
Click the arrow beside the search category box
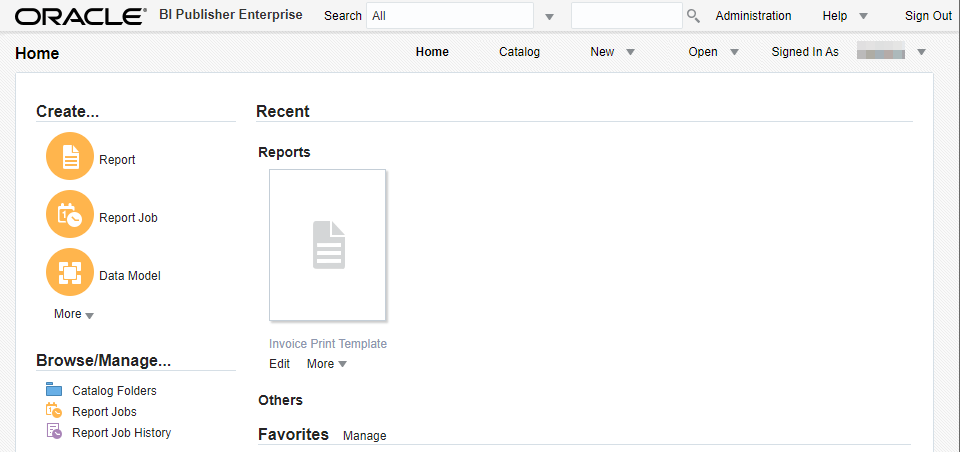click(x=549, y=17)
